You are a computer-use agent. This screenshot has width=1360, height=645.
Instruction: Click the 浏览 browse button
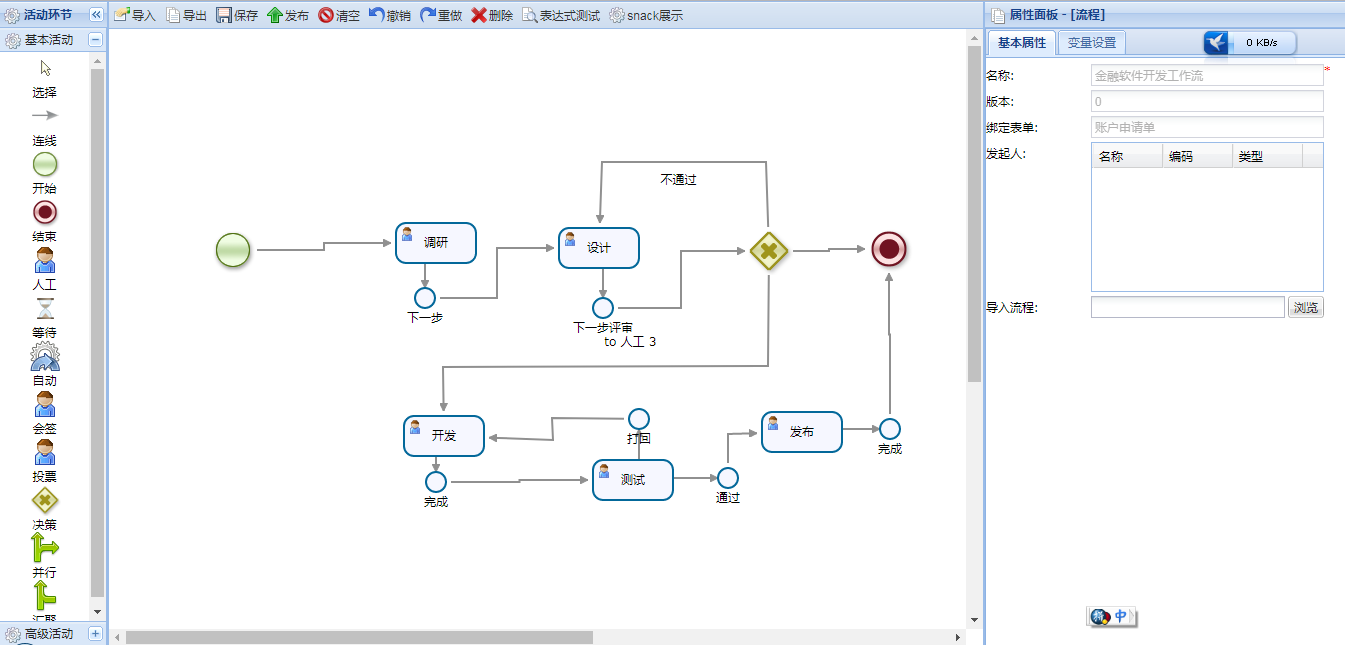[1305, 307]
